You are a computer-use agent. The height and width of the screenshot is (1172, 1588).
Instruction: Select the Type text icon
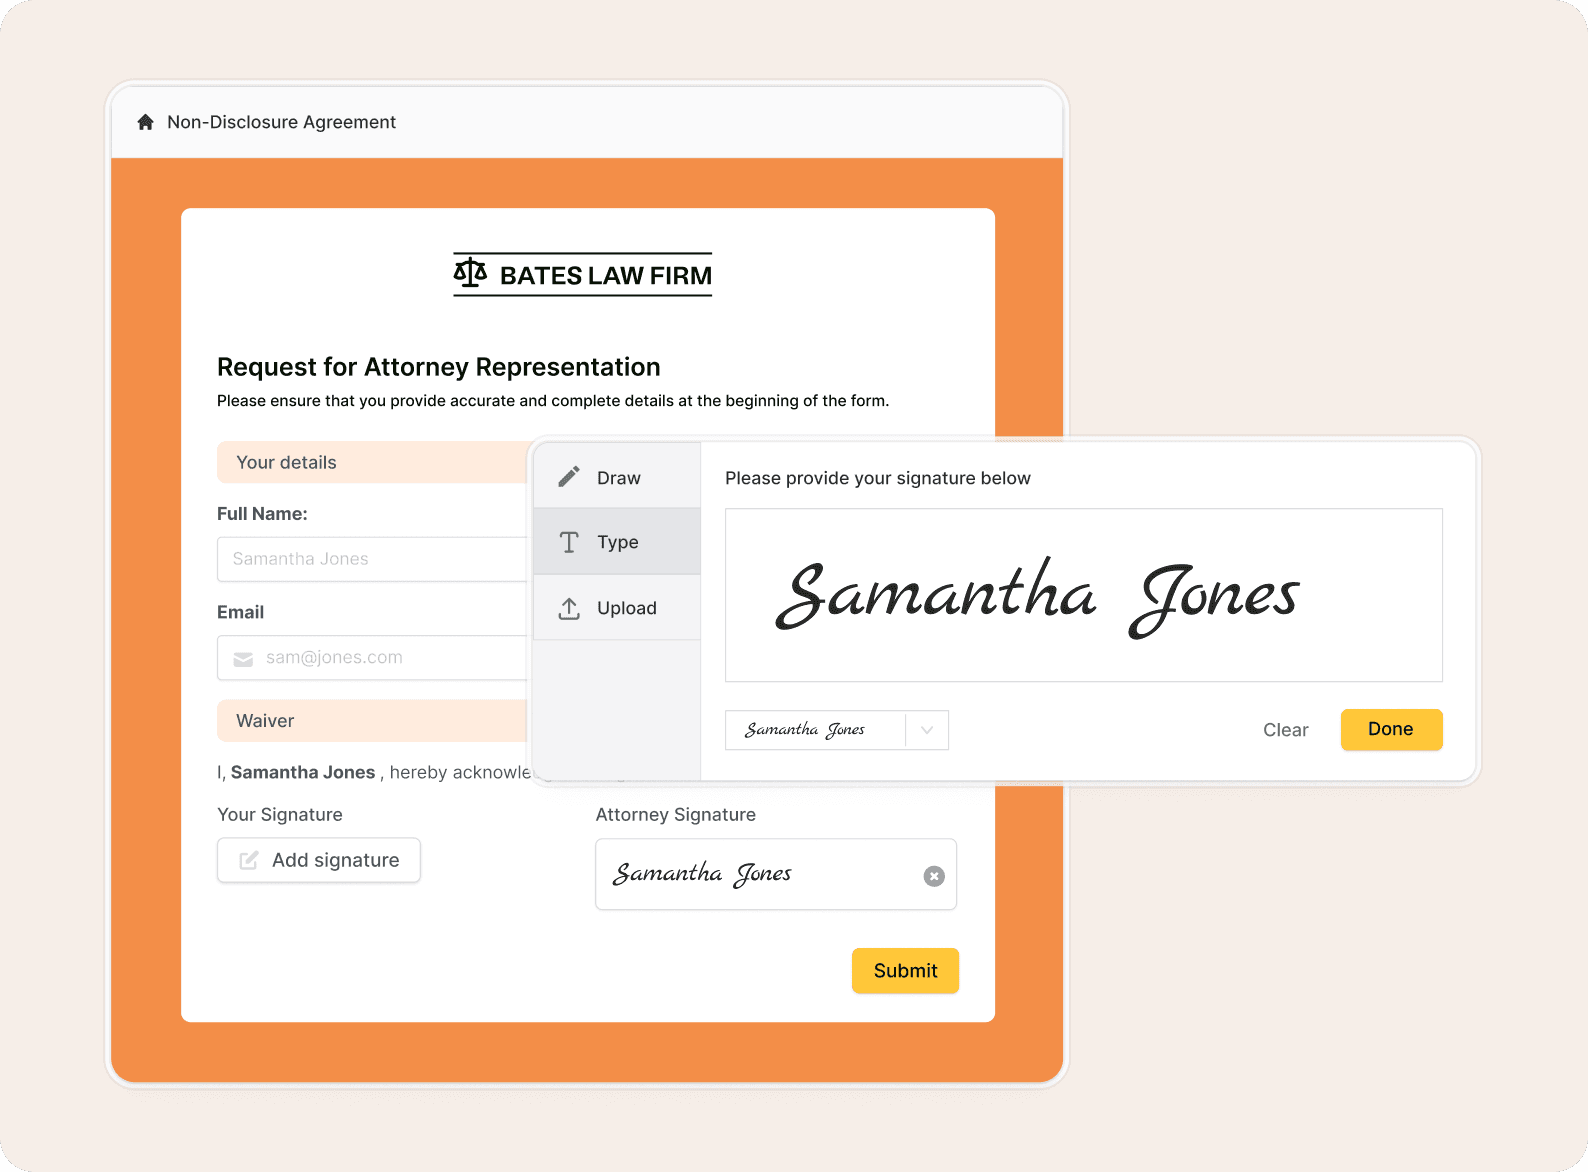coord(569,542)
